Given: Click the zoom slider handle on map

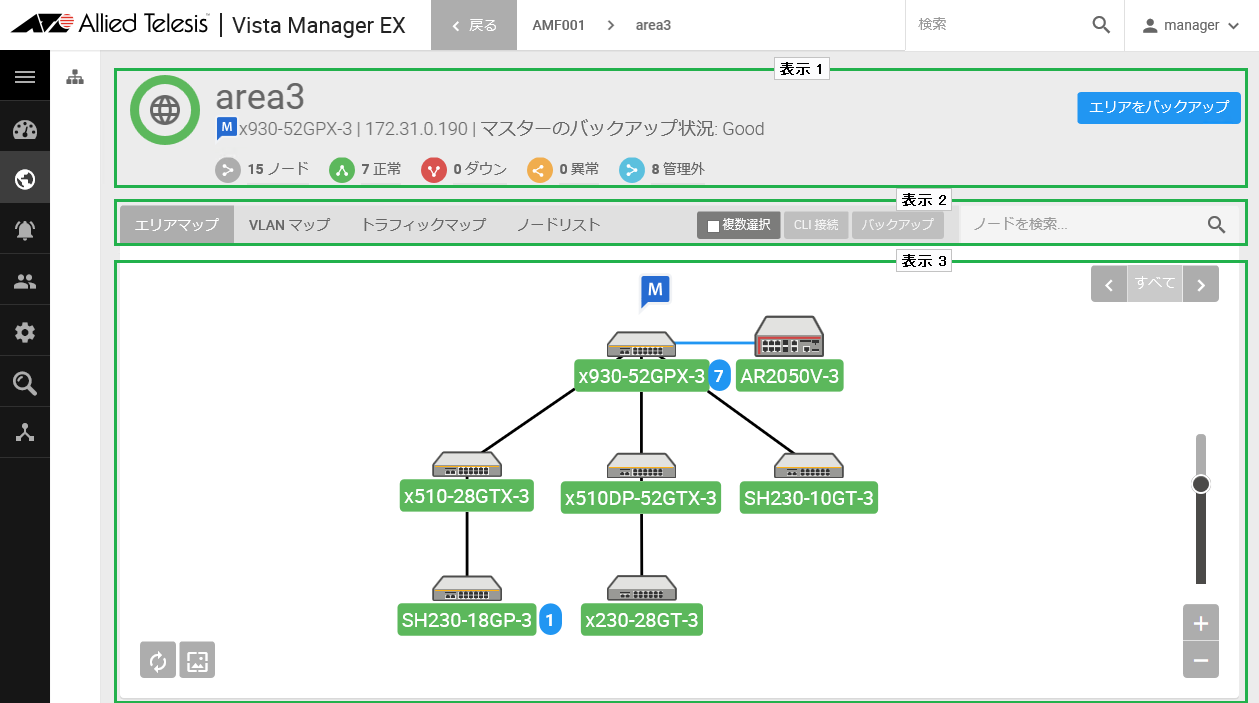Looking at the screenshot, I should (1201, 484).
